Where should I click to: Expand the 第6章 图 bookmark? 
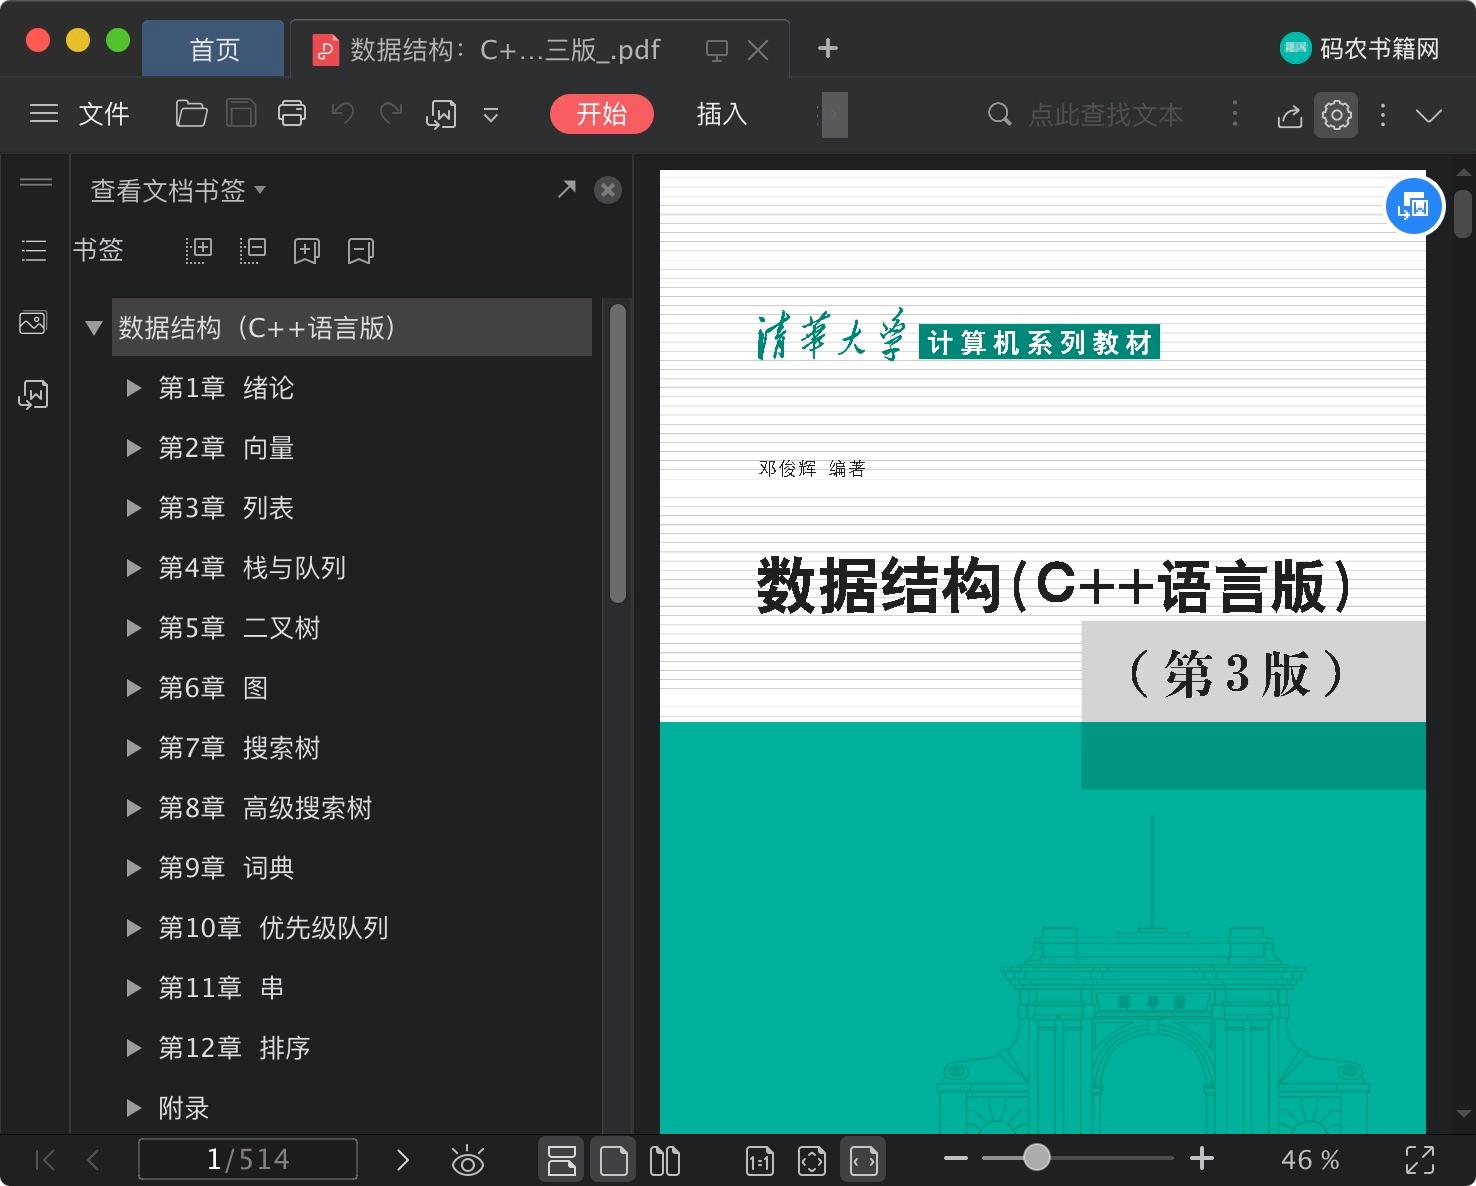(x=133, y=688)
